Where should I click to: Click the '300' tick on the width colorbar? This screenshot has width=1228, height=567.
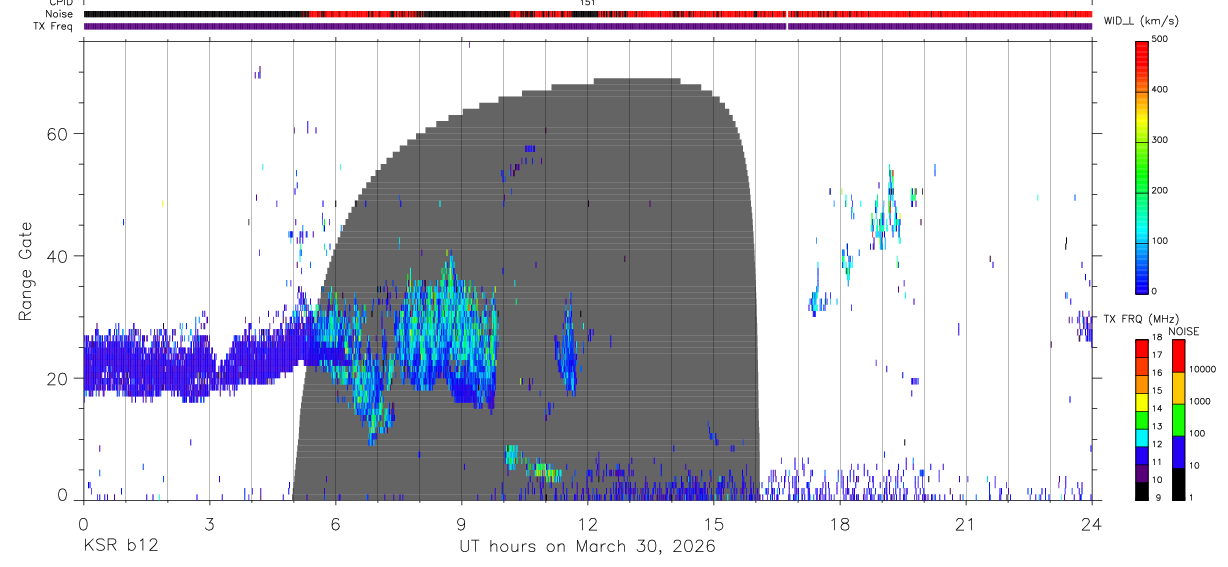(1161, 140)
